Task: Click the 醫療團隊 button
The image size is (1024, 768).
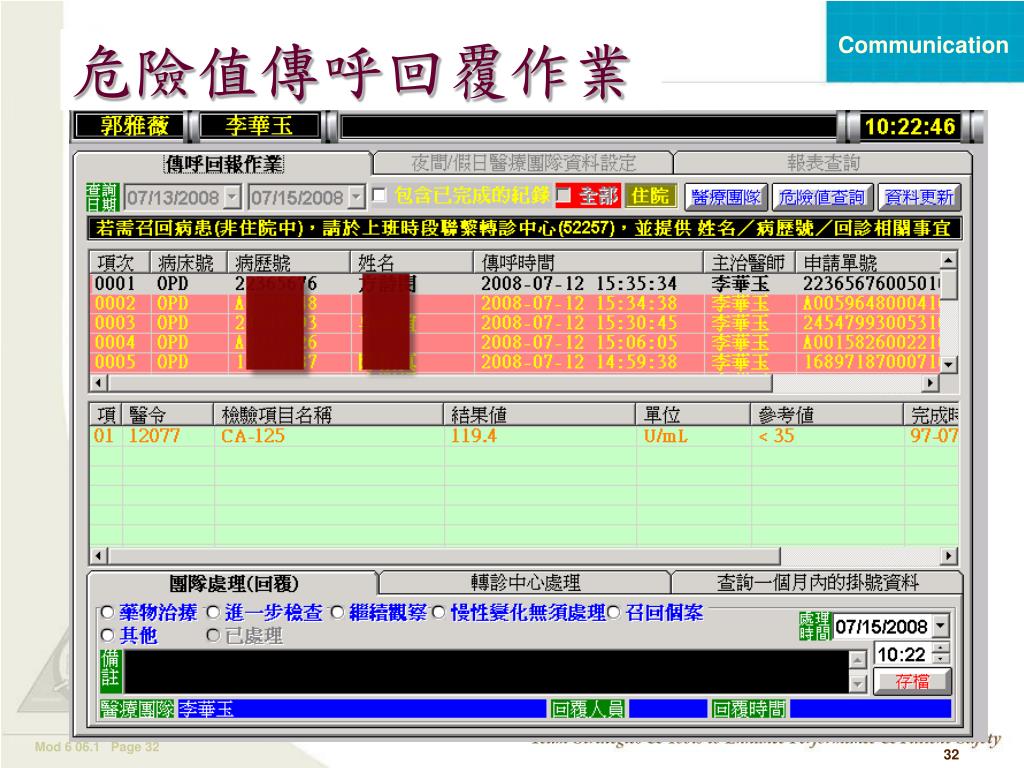Action: click(x=726, y=197)
